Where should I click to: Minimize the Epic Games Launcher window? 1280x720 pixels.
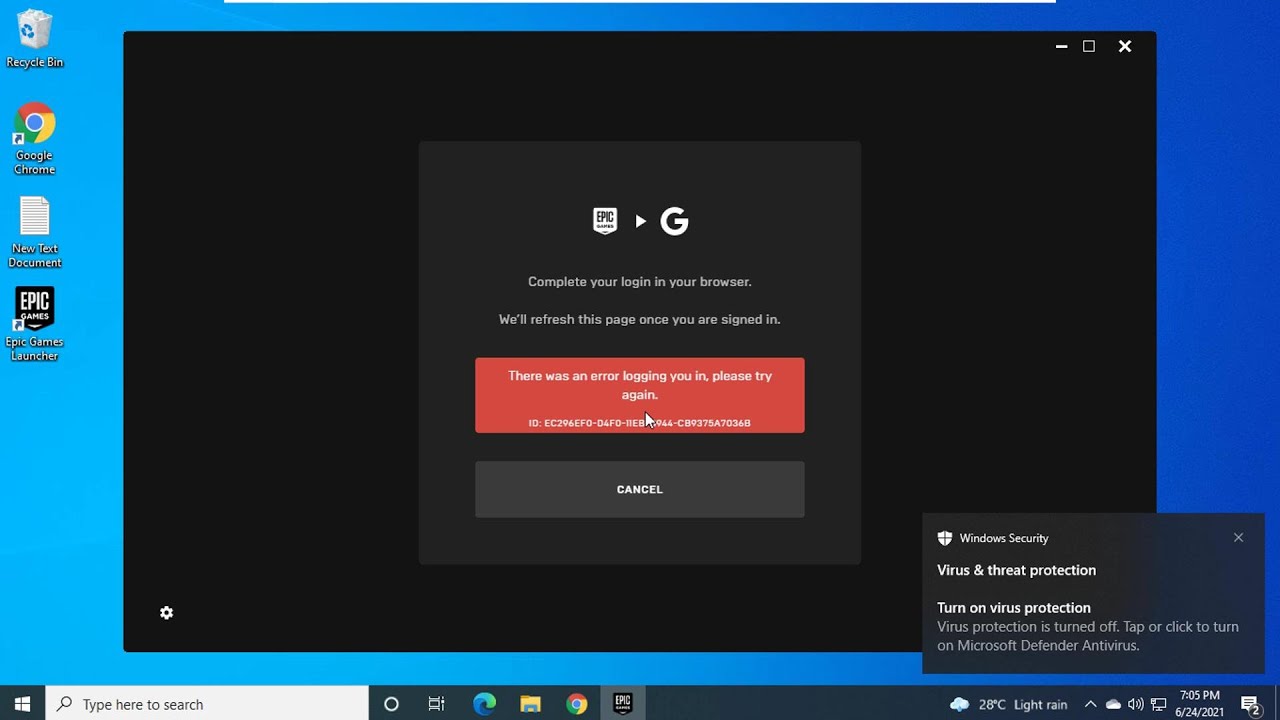click(x=1061, y=46)
